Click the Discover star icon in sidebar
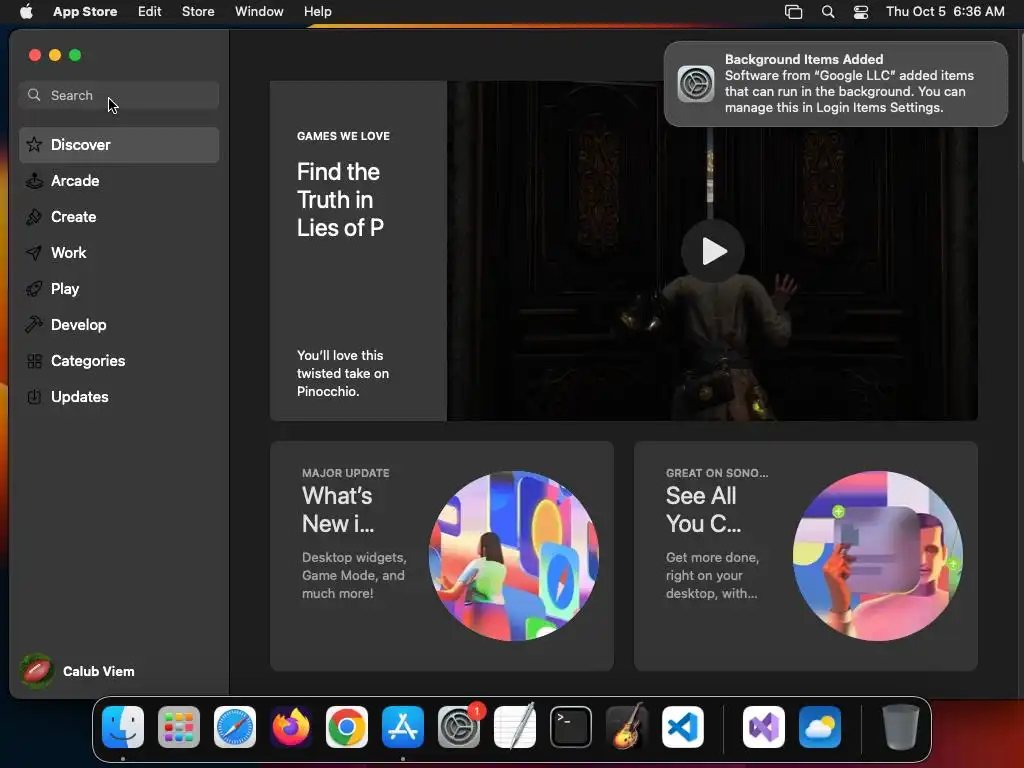1024x768 pixels. [35, 144]
